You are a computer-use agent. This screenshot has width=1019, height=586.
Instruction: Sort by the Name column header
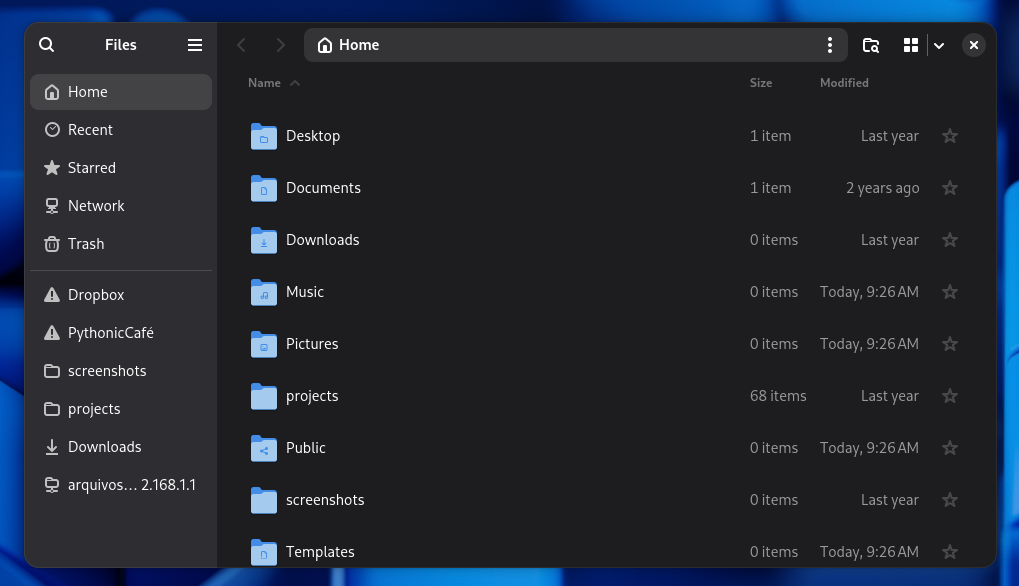click(x=265, y=83)
